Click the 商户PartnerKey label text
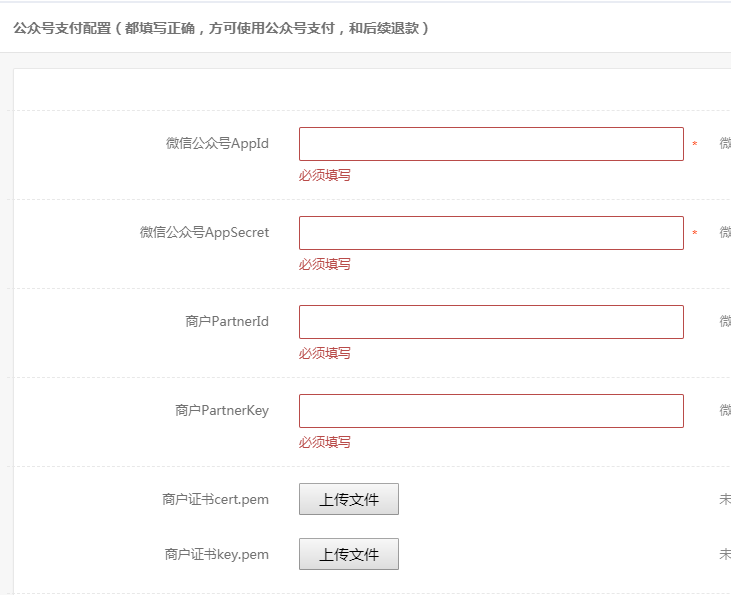Image resolution: width=731 pixels, height=595 pixels. pyautogui.click(x=222, y=410)
